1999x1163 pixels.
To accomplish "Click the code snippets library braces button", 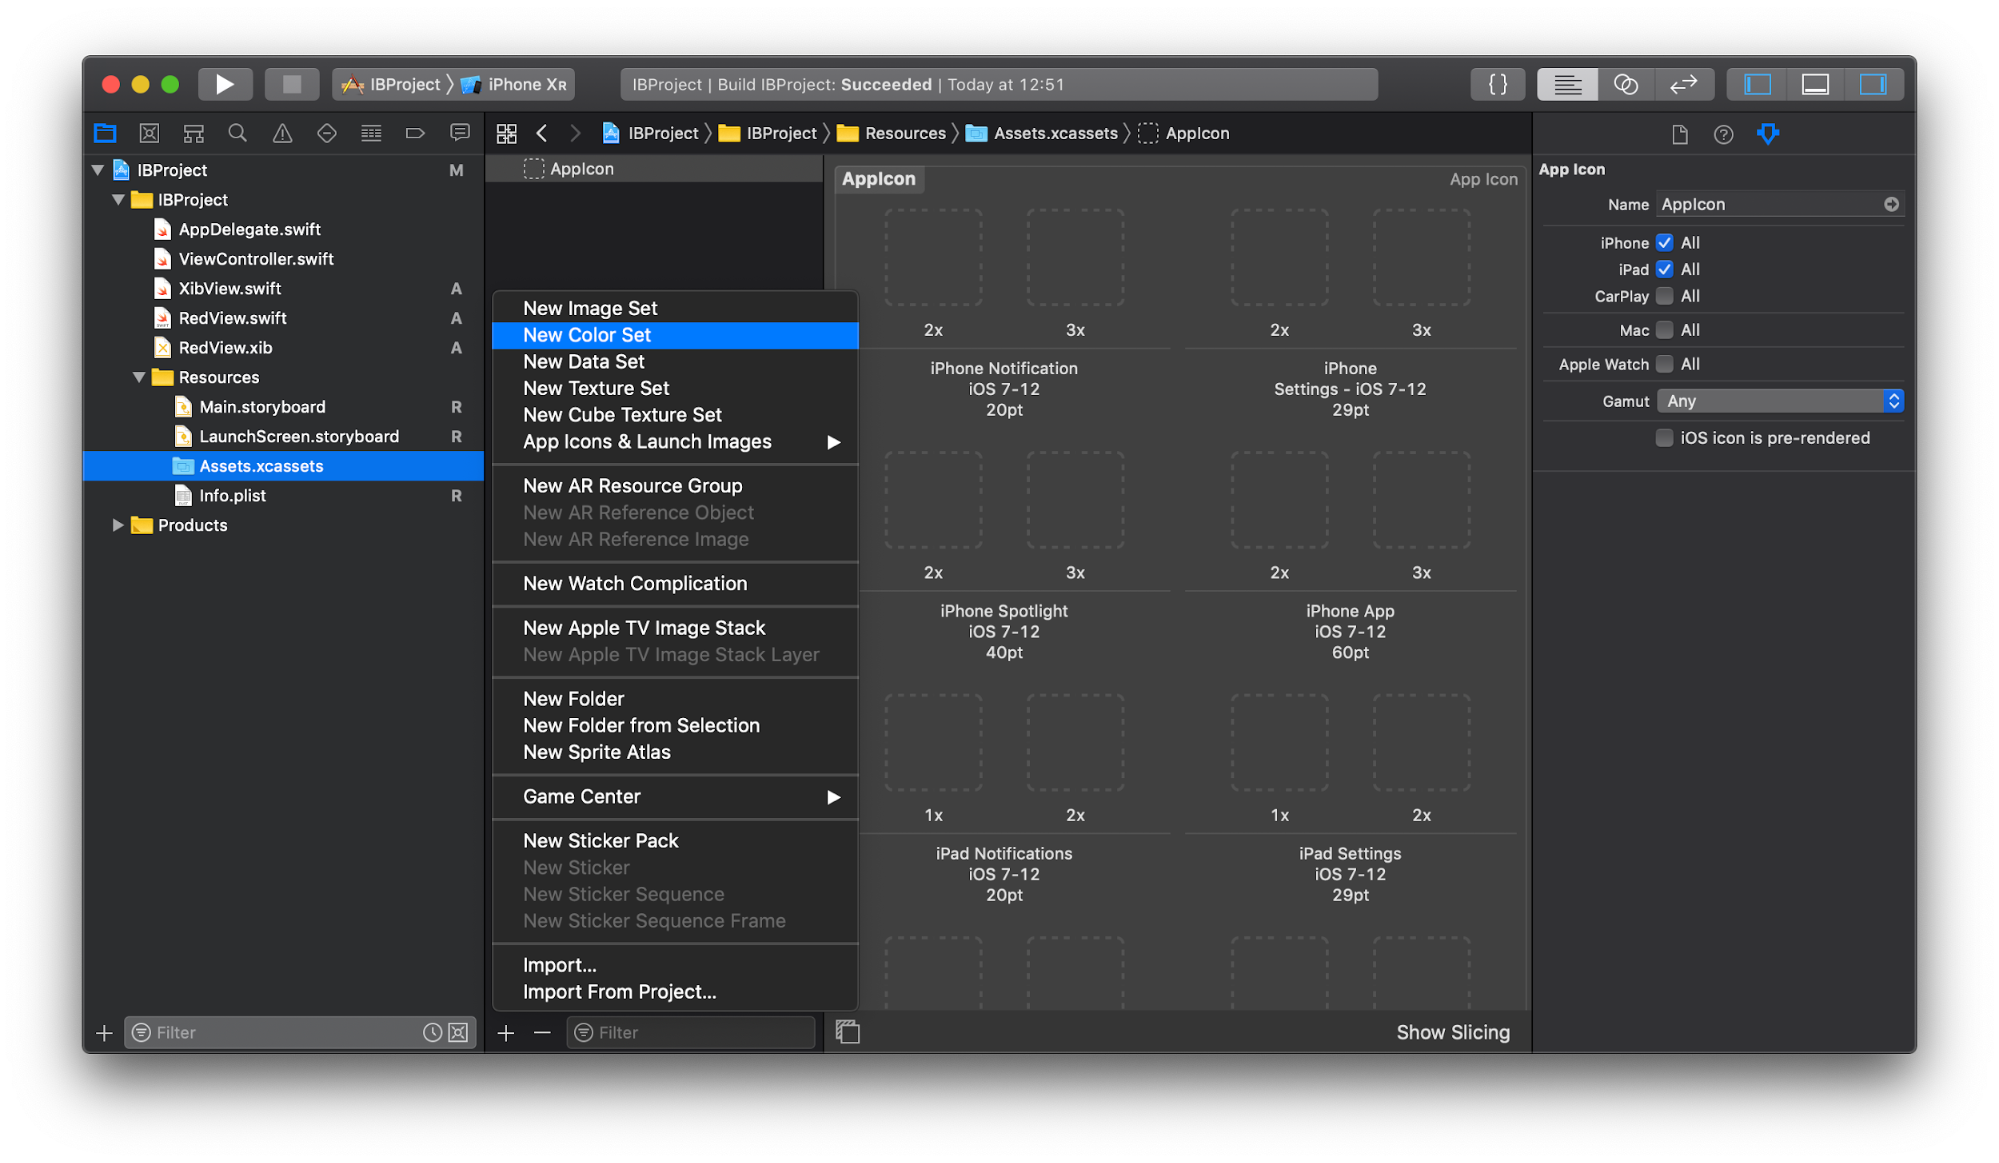I will tap(1497, 84).
